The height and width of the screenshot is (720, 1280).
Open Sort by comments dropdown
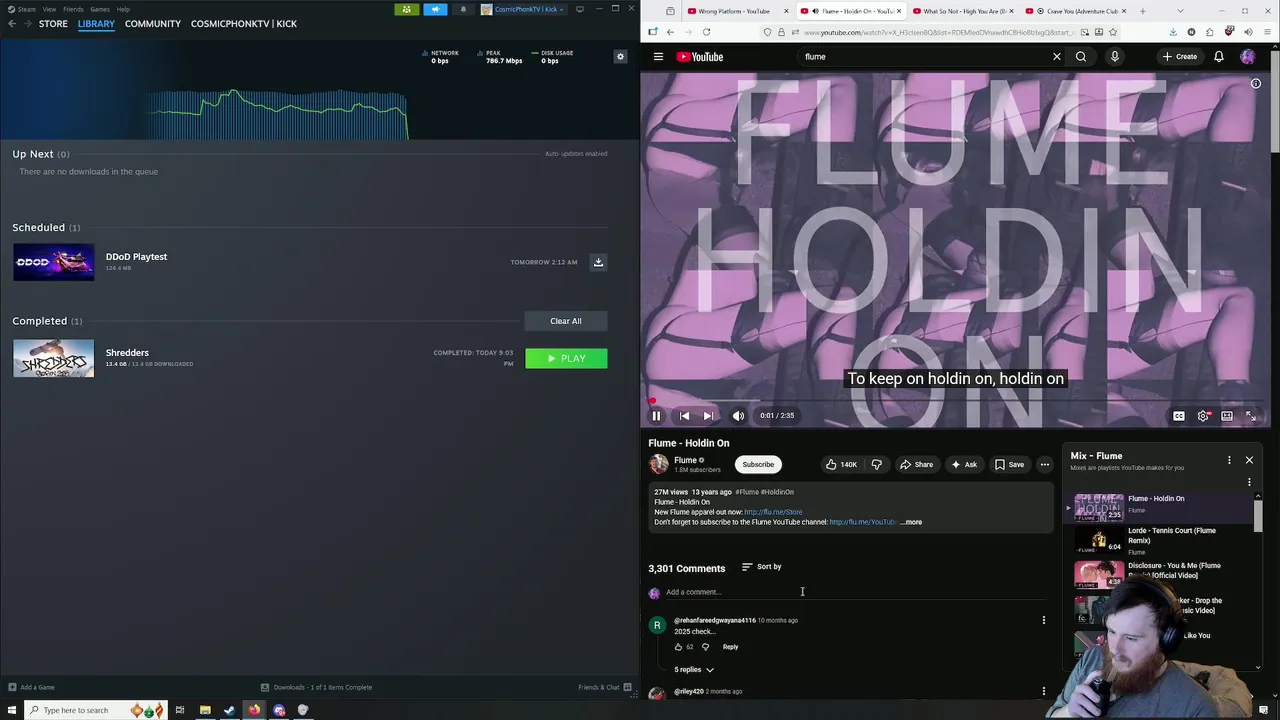point(762,567)
